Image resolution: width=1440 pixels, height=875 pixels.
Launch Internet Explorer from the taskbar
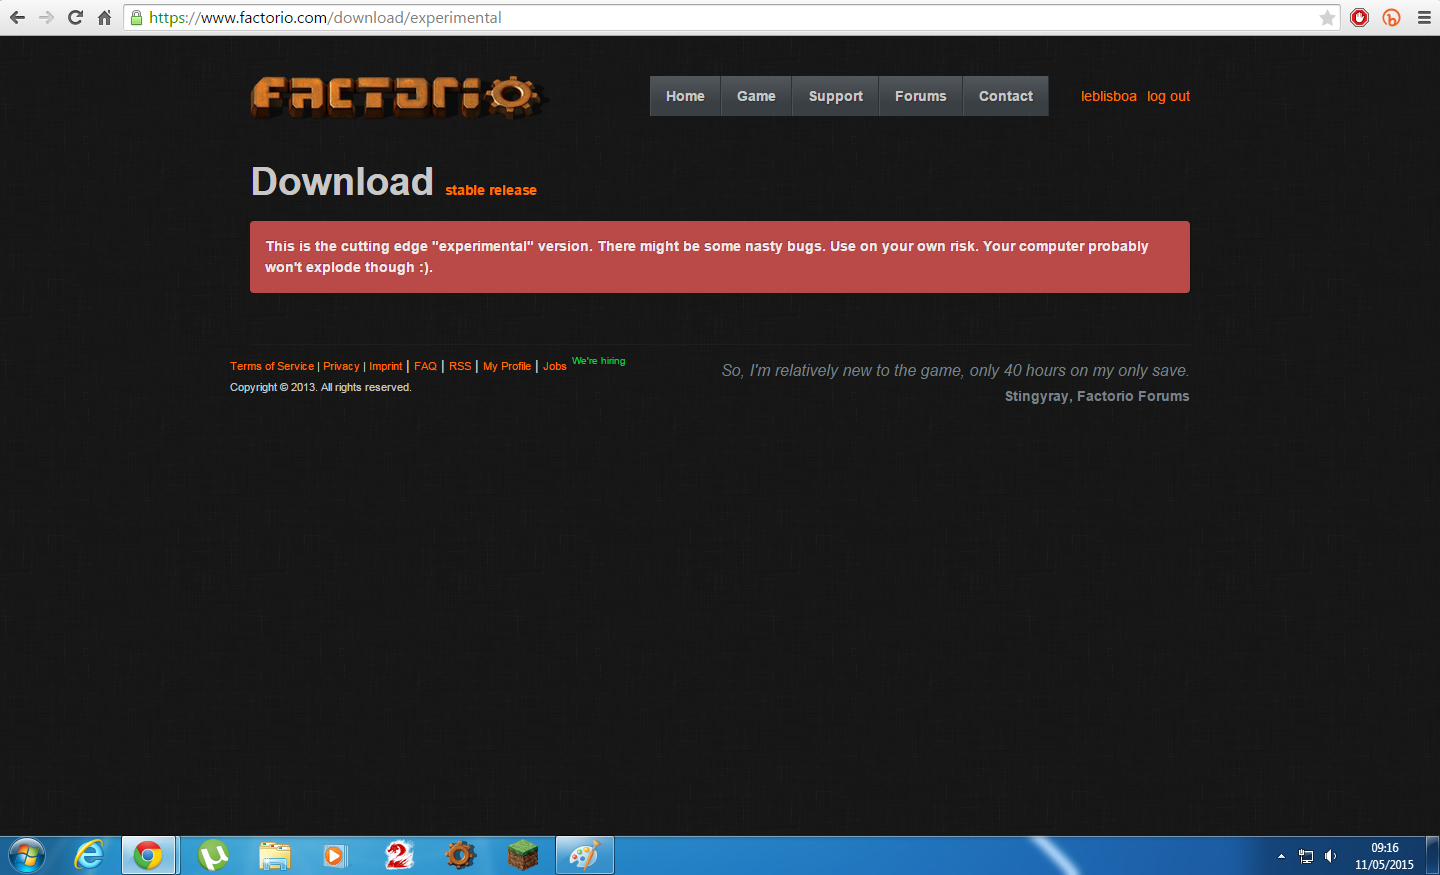(89, 856)
